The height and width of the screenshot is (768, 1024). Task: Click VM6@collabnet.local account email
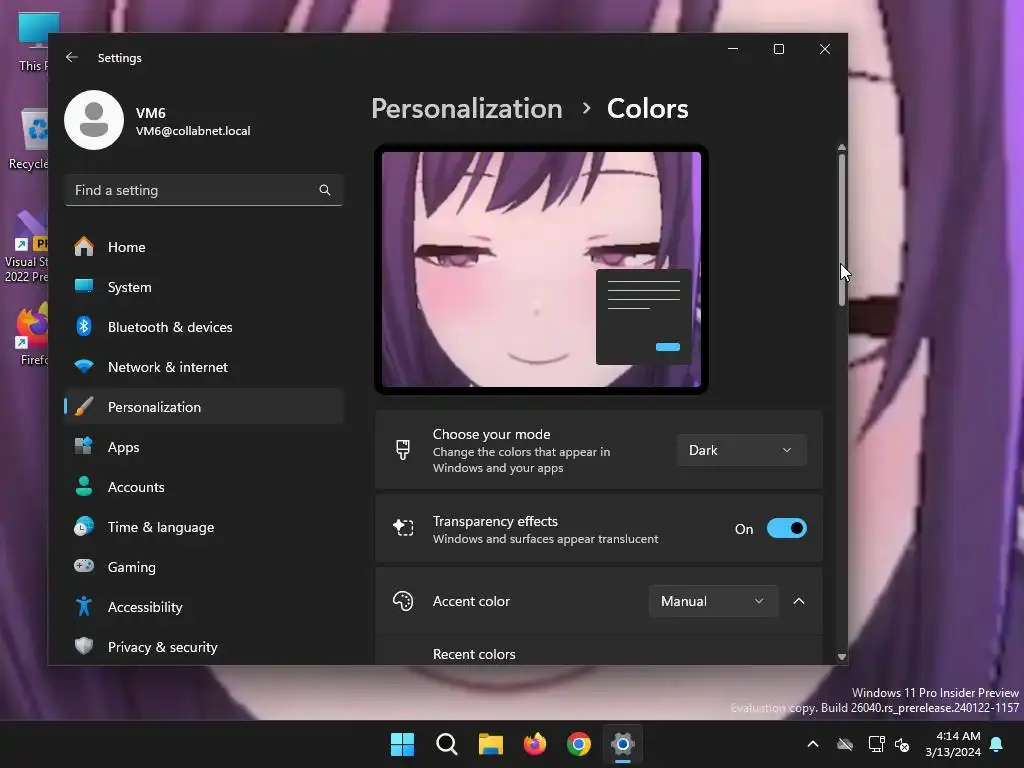click(193, 131)
